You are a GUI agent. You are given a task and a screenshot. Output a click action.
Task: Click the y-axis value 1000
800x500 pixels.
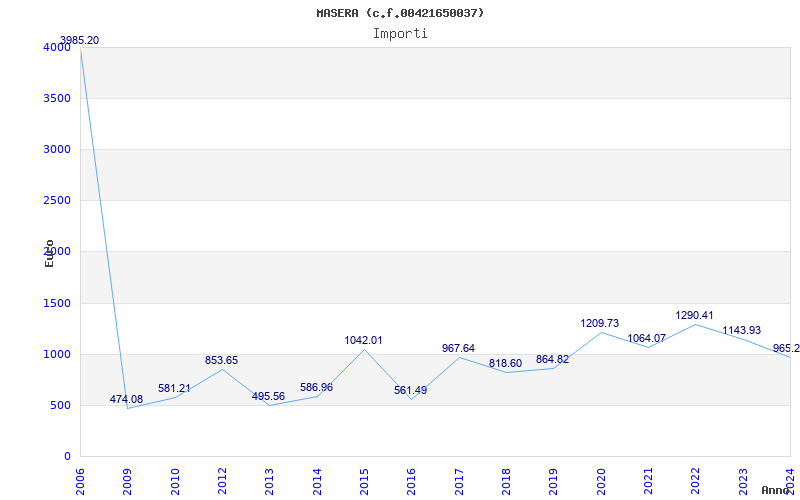(55, 355)
